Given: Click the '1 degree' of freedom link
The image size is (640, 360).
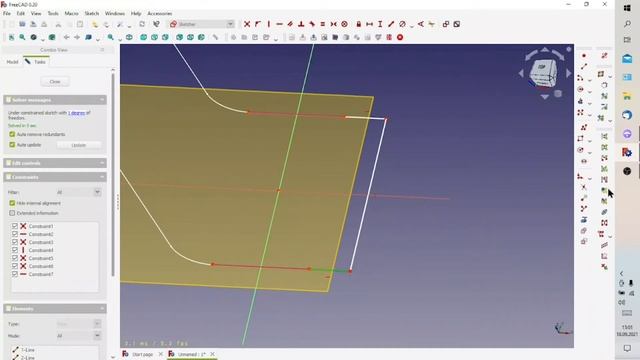Looking at the screenshot, I should pos(76,113).
